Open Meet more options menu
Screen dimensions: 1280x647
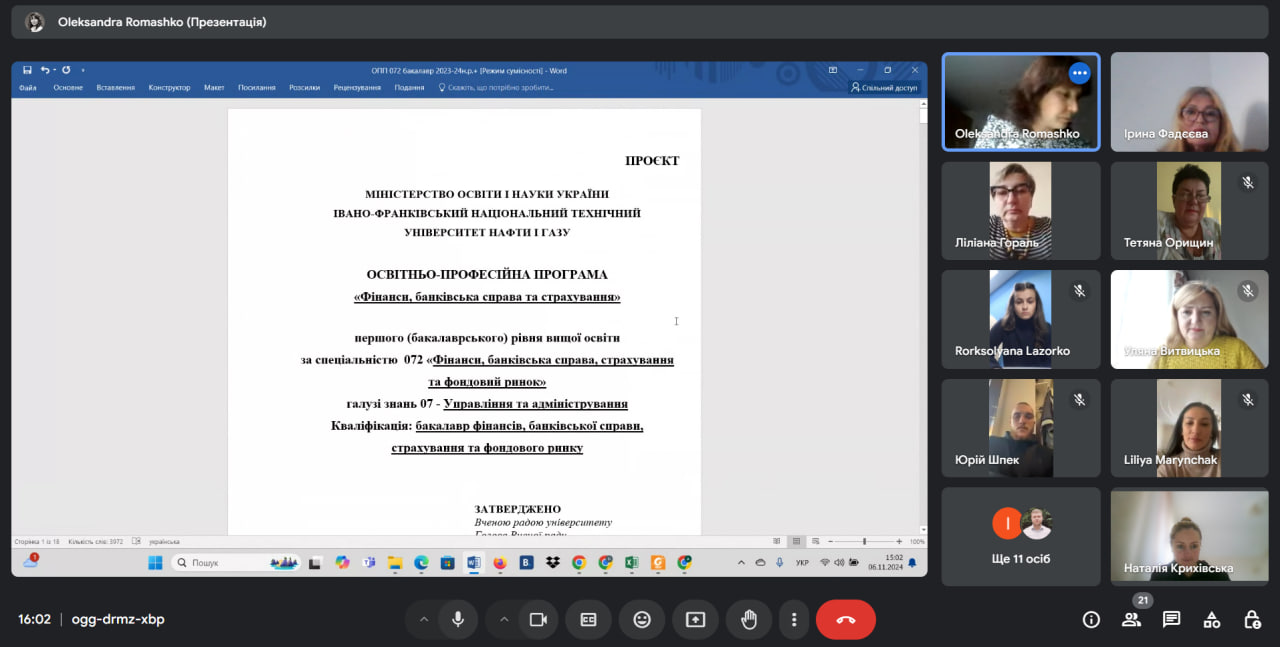(x=794, y=619)
